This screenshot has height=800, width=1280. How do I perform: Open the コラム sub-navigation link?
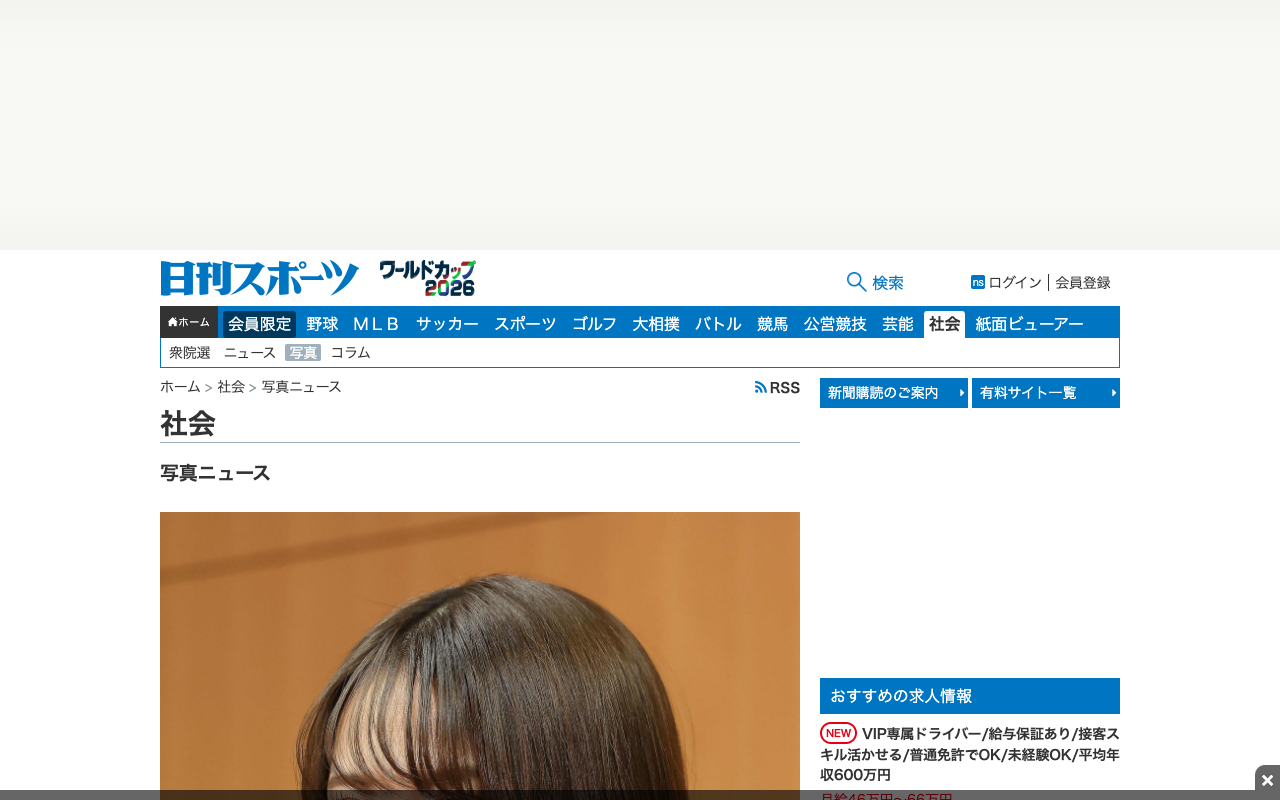(351, 353)
